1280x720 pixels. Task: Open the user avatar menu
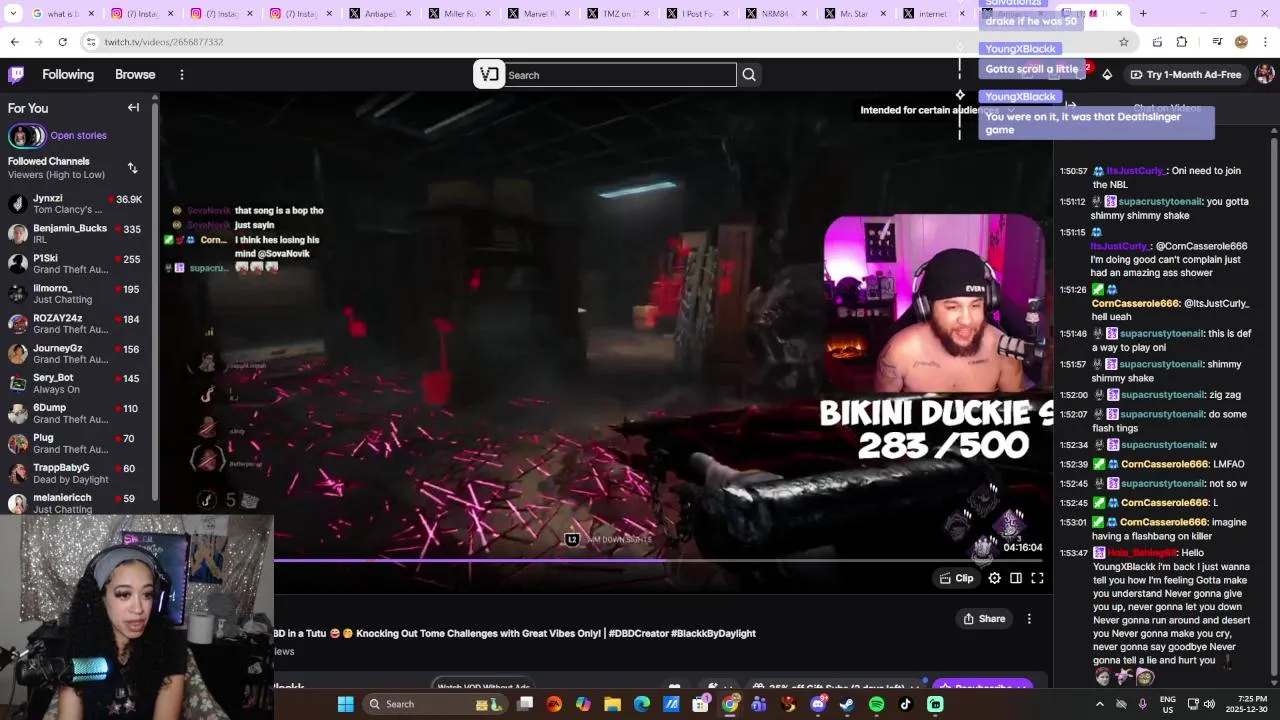(x=1264, y=75)
